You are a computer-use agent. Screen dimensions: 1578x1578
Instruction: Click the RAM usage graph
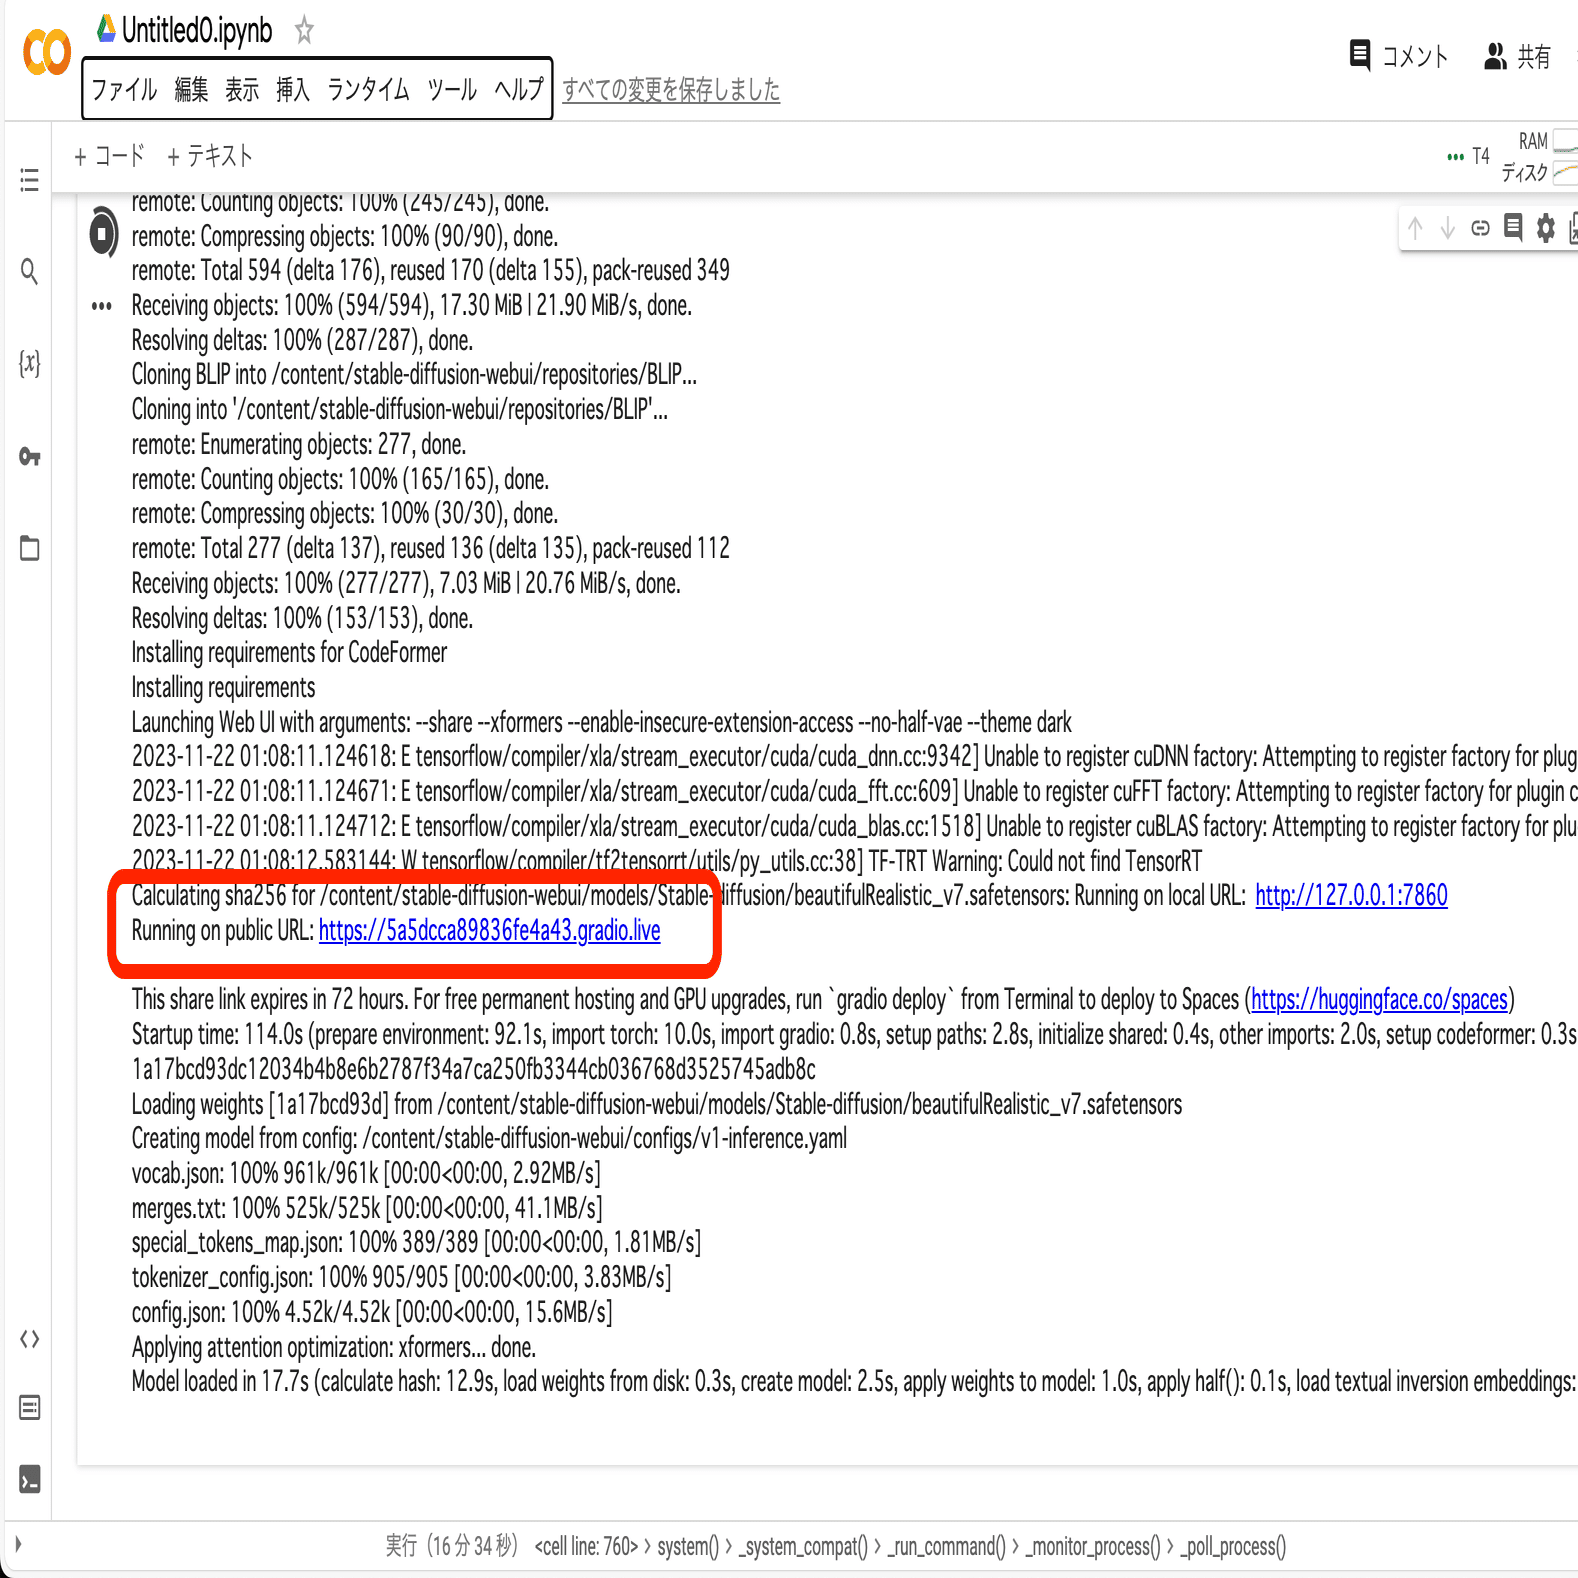tap(1565, 143)
